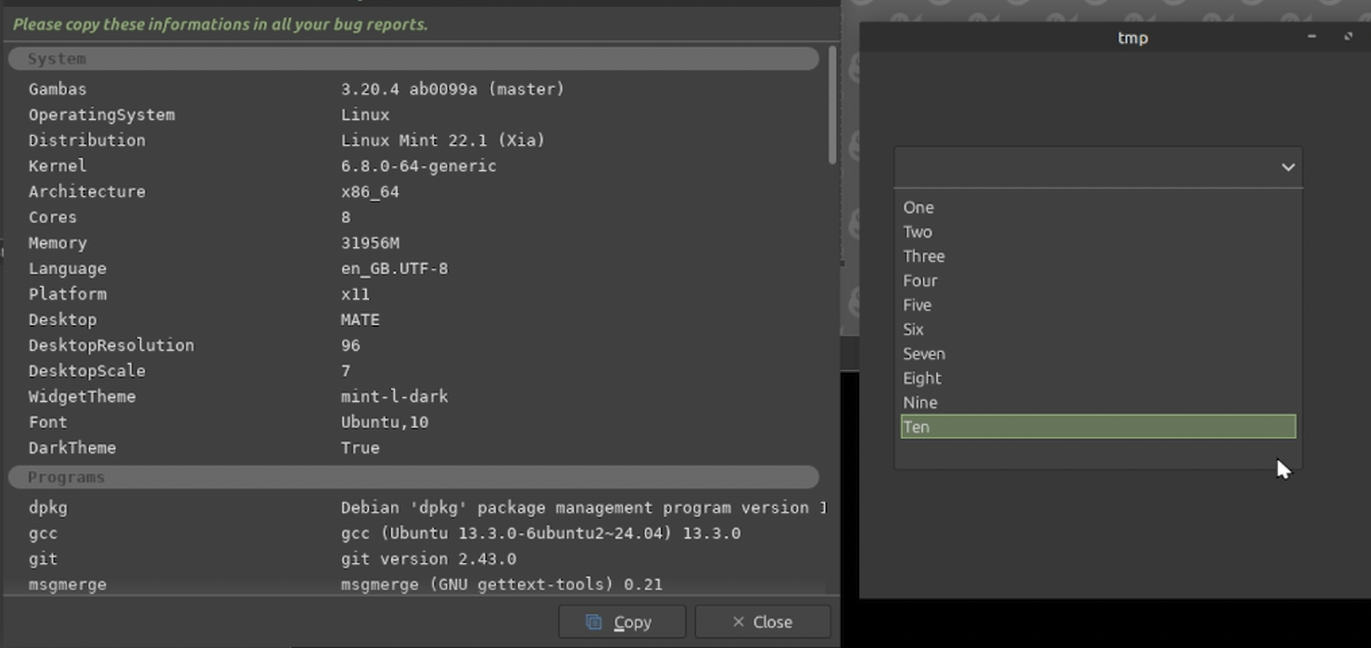Click the Copy button
Image resolution: width=1371 pixels, height=648 pixels.
tap(621, 622)
